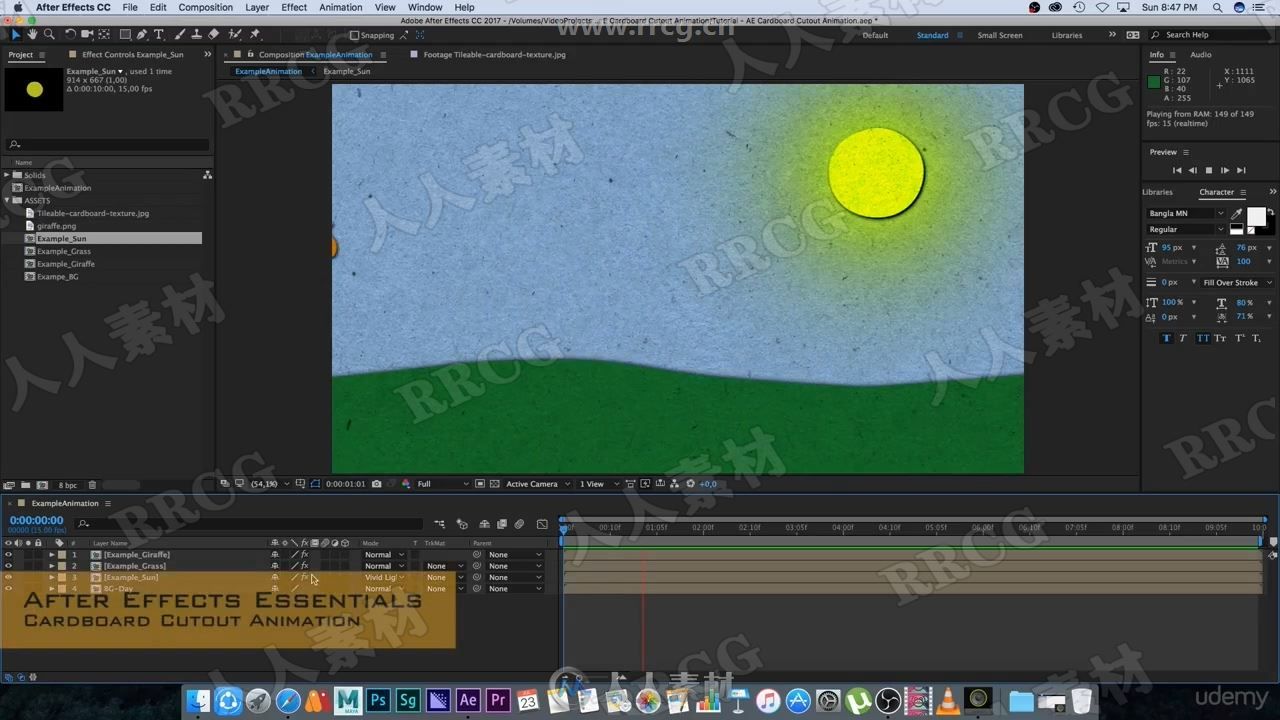Image resolution: width=1280 pixels, height=720 pixels.
Task: Hide the Example_Grass layer eye
Action: [x=9, y=566]
